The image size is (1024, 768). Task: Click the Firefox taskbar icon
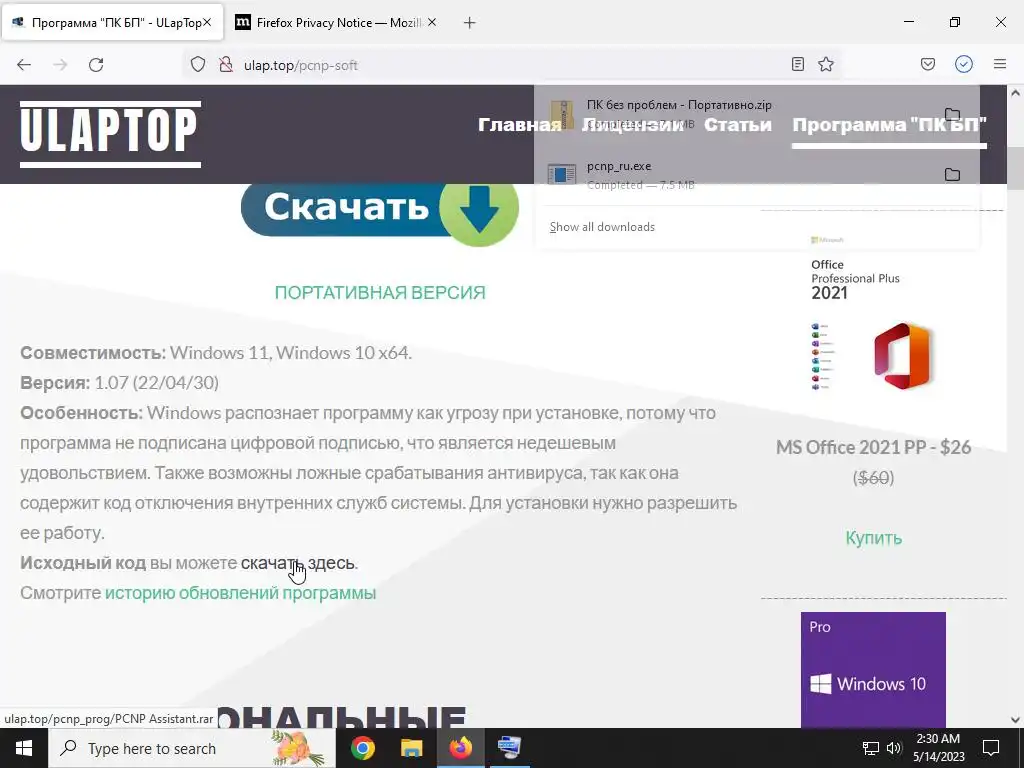click(x=460, y=748)
